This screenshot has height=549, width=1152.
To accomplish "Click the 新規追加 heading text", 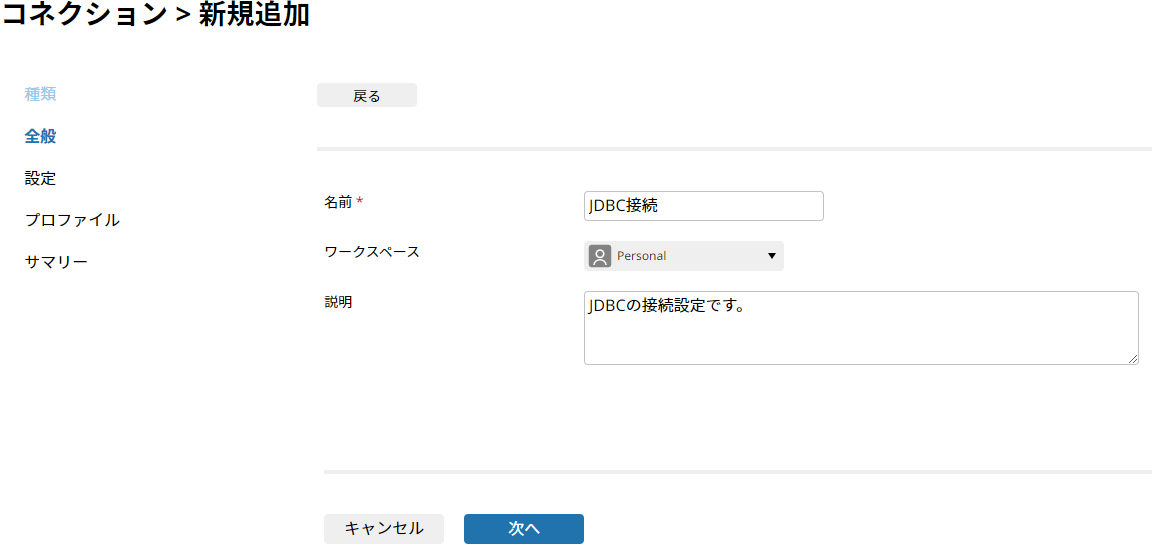I will click(x=254, y=14).
